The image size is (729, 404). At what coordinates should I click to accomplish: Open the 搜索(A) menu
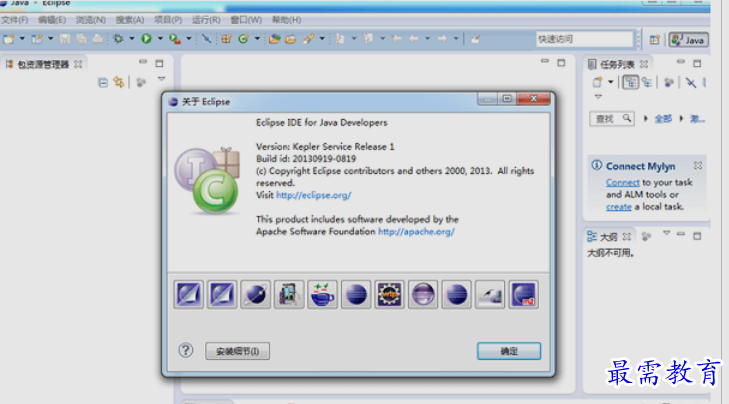point(130,20)
